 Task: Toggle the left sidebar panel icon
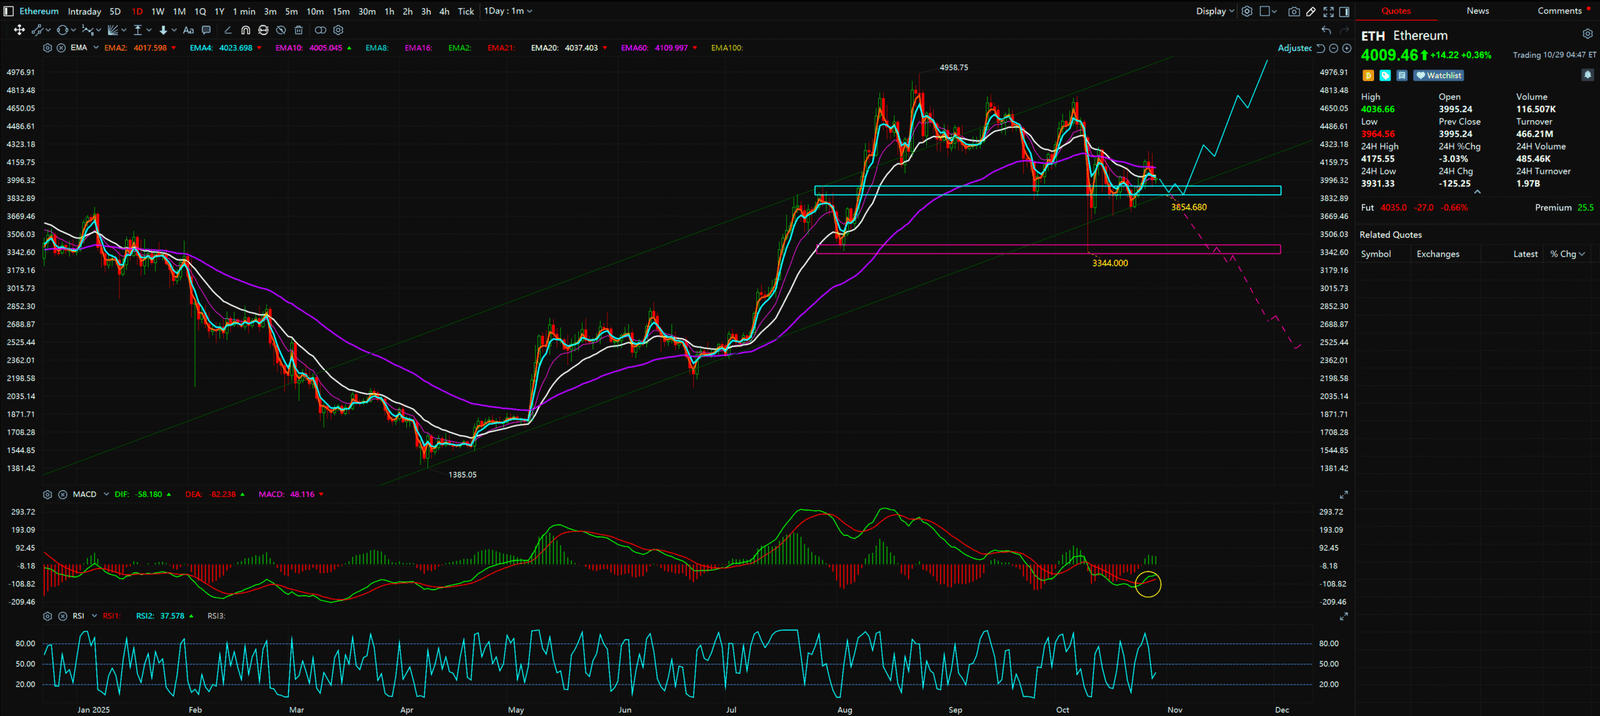[x=9, y=11]
